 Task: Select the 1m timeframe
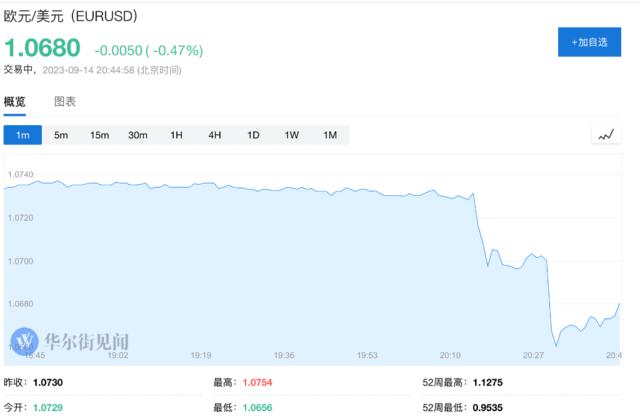coord(22,135)
